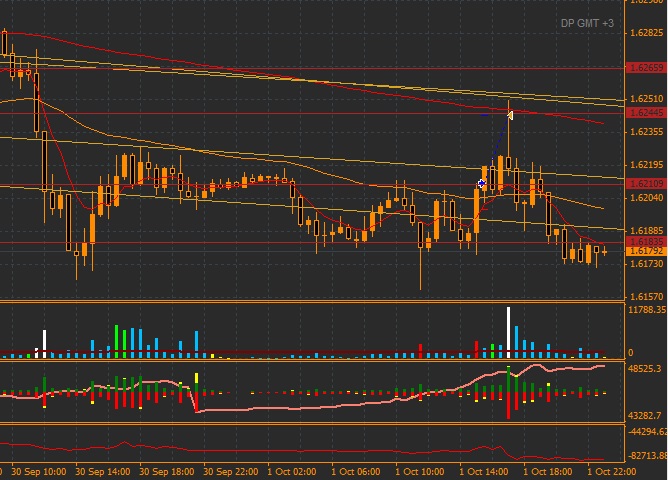Screen dimensions: 668x480
Task: Click the 1.61885 price axis label
Action: [646, 230]
